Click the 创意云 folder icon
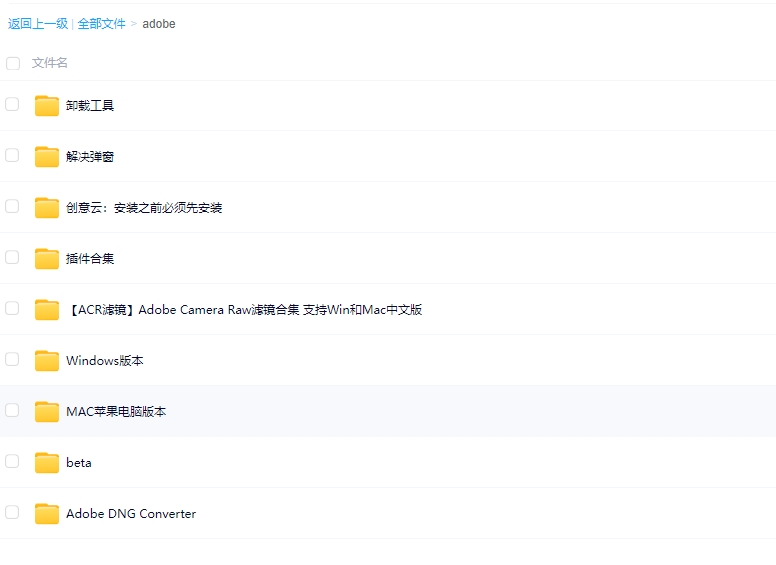776x565 pixels. coord(47,208)
